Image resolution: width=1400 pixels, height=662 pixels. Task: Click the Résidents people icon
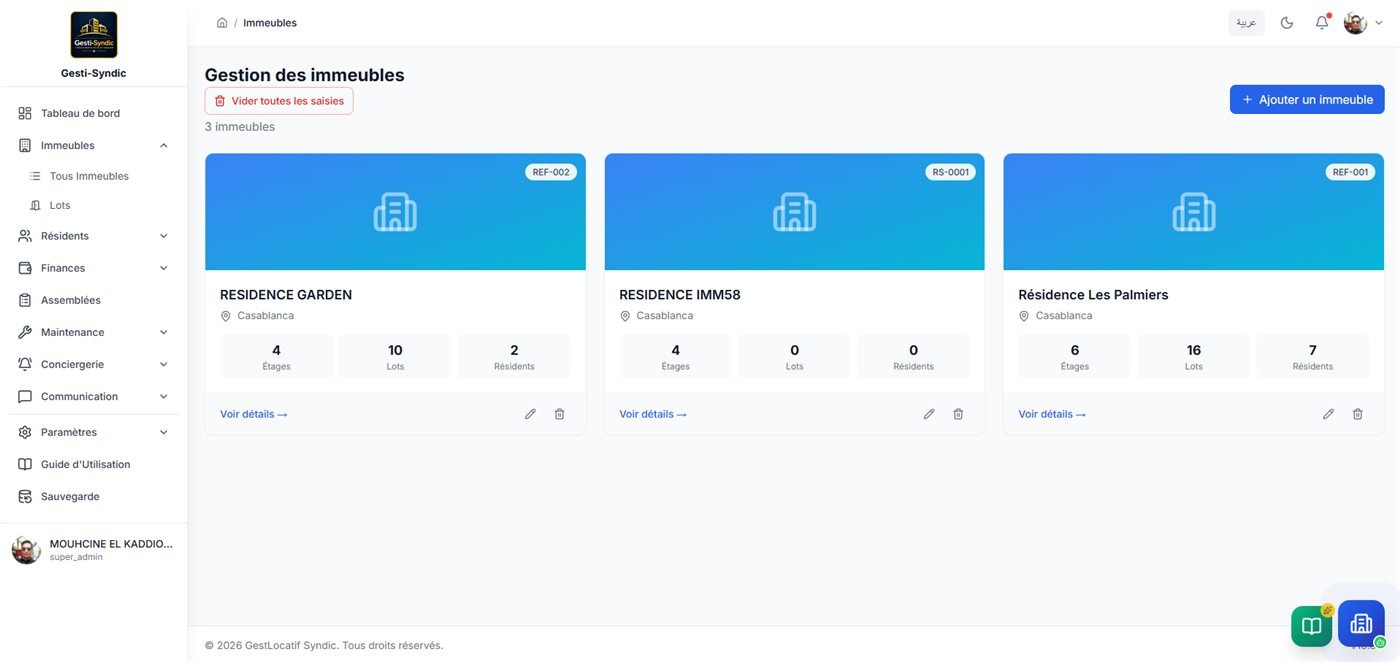pos(25,236)
